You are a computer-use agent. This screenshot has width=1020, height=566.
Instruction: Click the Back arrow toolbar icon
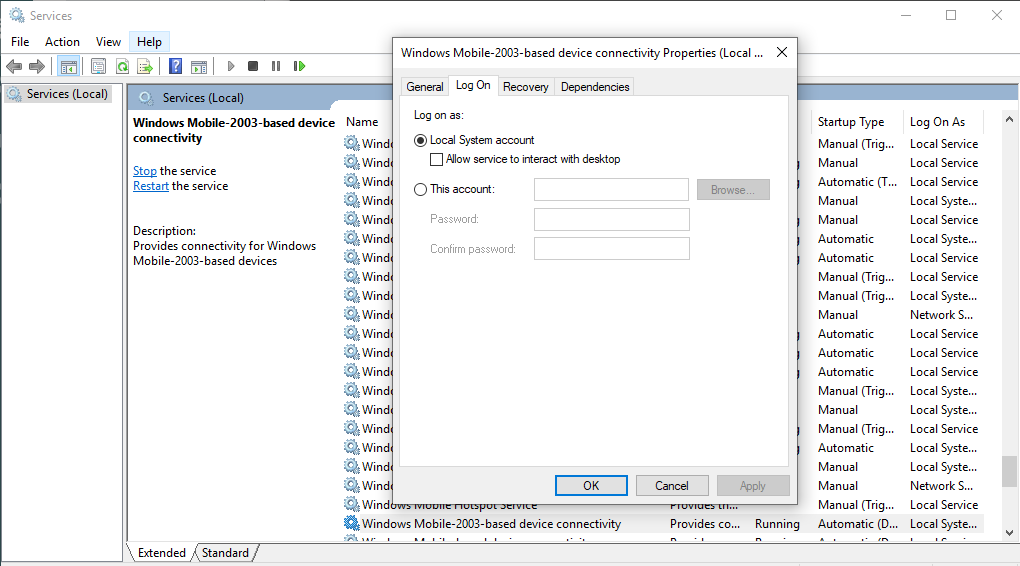pos(14,66)
